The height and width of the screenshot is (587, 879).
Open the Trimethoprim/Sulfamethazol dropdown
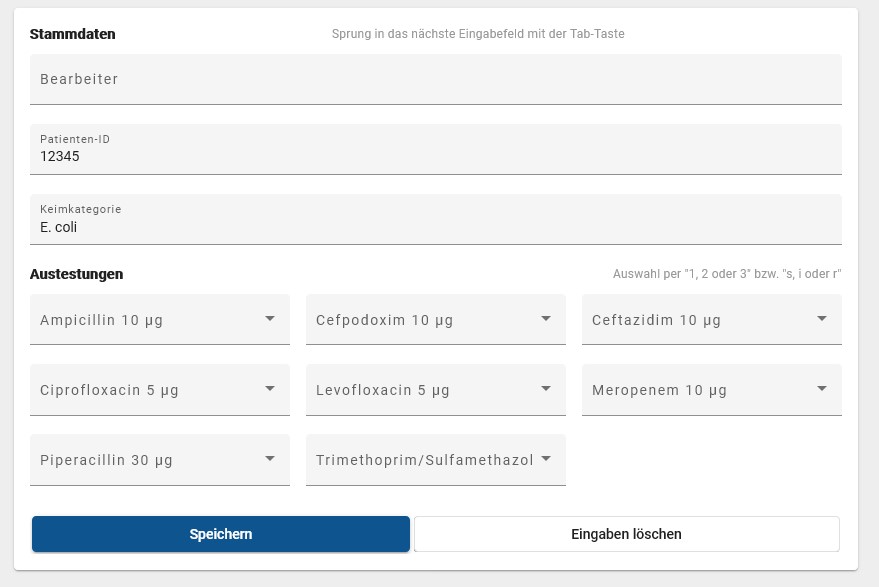coord(436,460)
